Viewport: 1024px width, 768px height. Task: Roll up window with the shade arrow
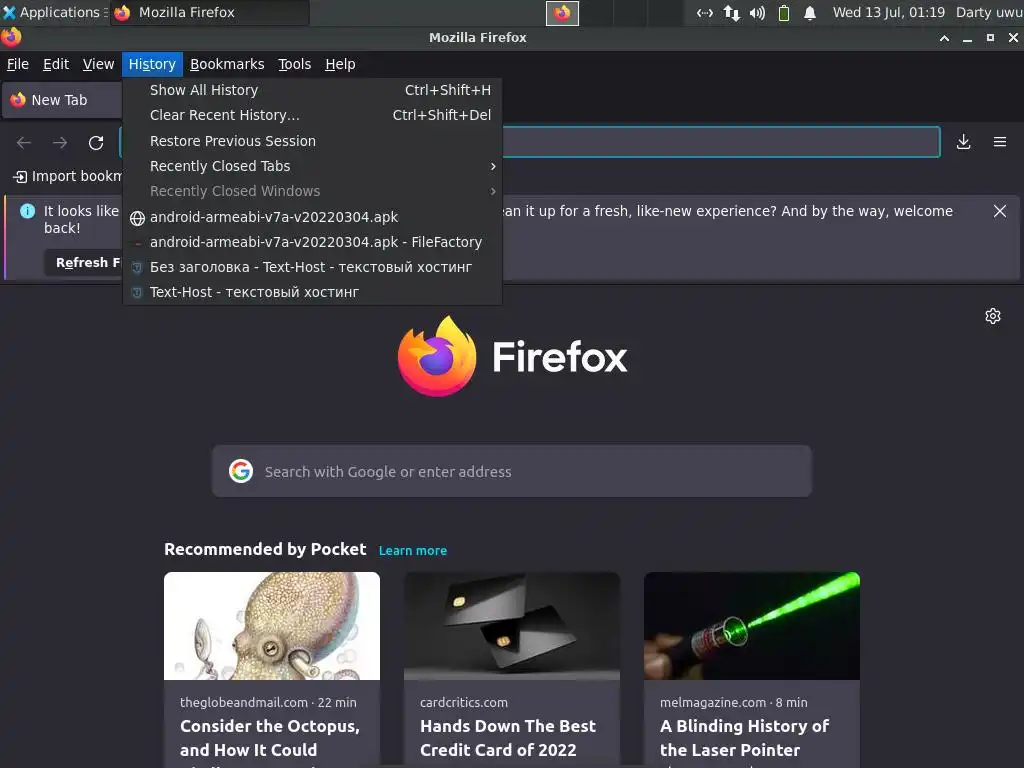click(x=944, y=38)
